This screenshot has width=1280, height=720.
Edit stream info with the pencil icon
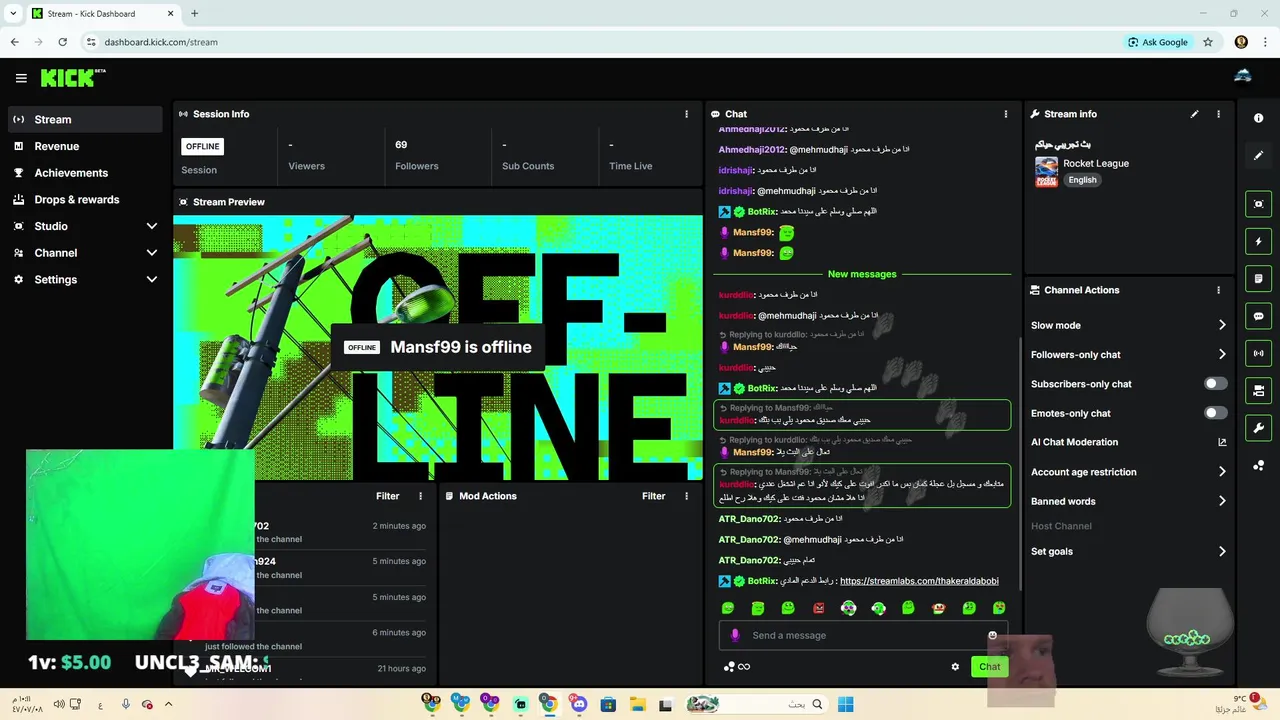1194,114
